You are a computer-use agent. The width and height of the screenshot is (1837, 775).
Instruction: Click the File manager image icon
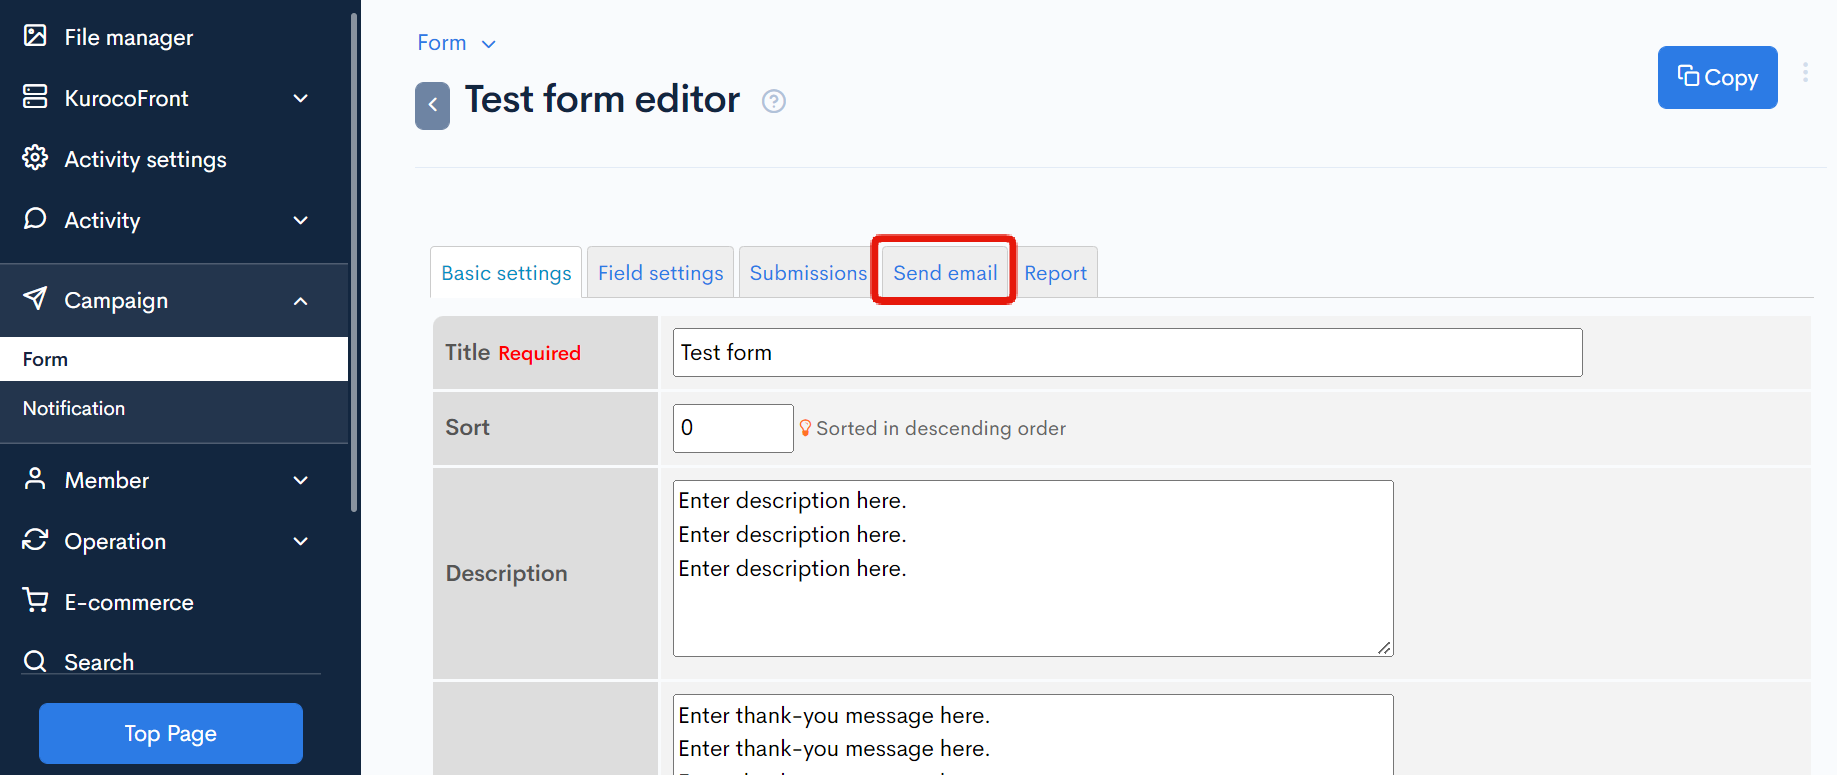[x=35, y=36]
